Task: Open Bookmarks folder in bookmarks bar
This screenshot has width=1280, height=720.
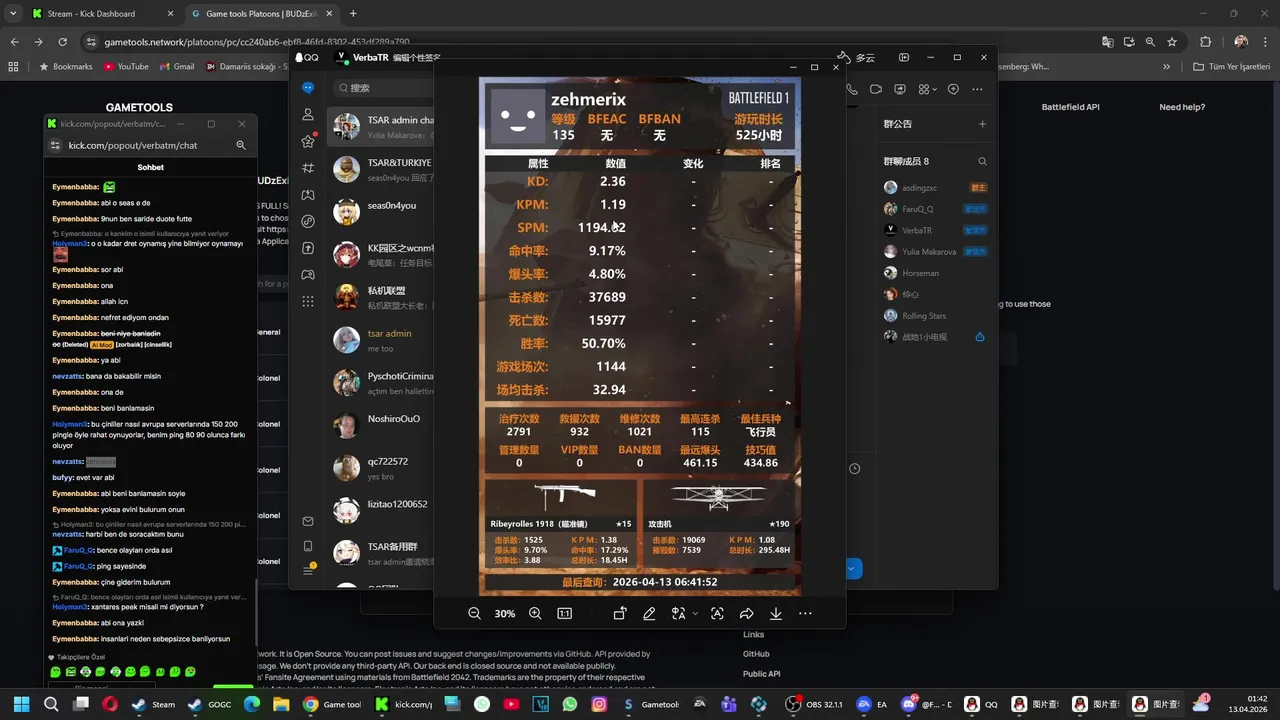Action: [x=66, y=67]
